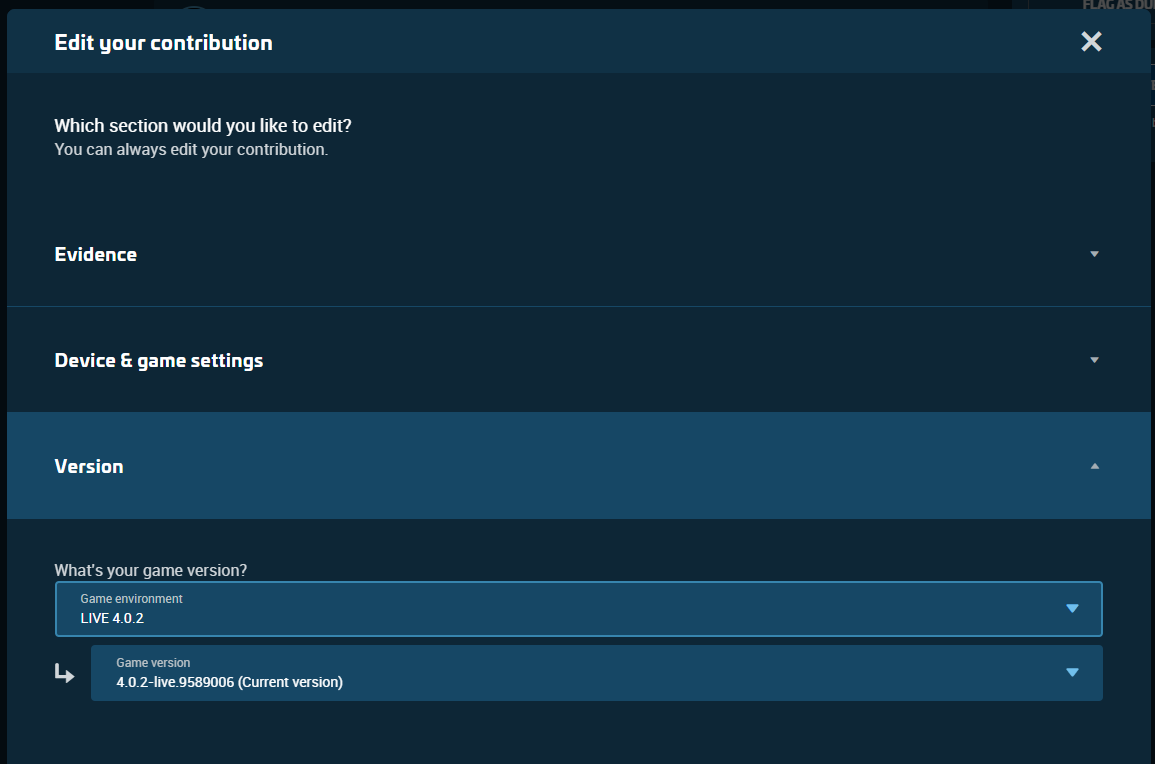The height and width of the screenshot is (764, 1155).
Task: Open the Game version dropdown
Action: pos(596,673)
